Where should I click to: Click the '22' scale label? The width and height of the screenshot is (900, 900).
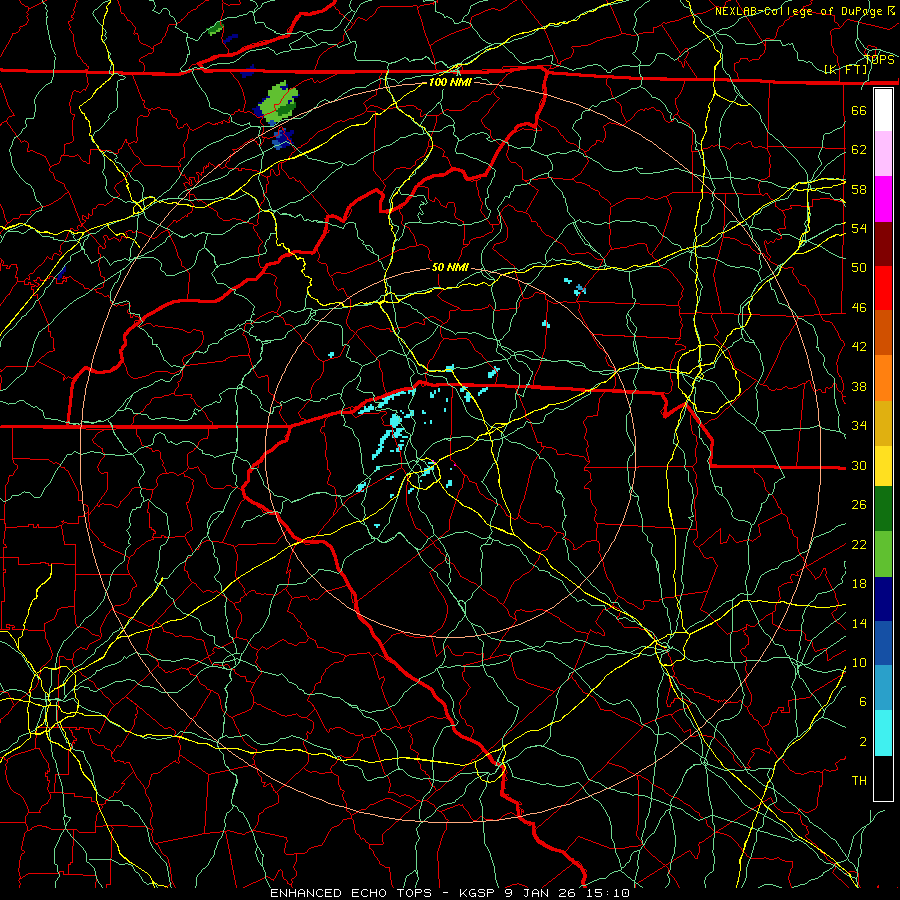coord(859,545)
